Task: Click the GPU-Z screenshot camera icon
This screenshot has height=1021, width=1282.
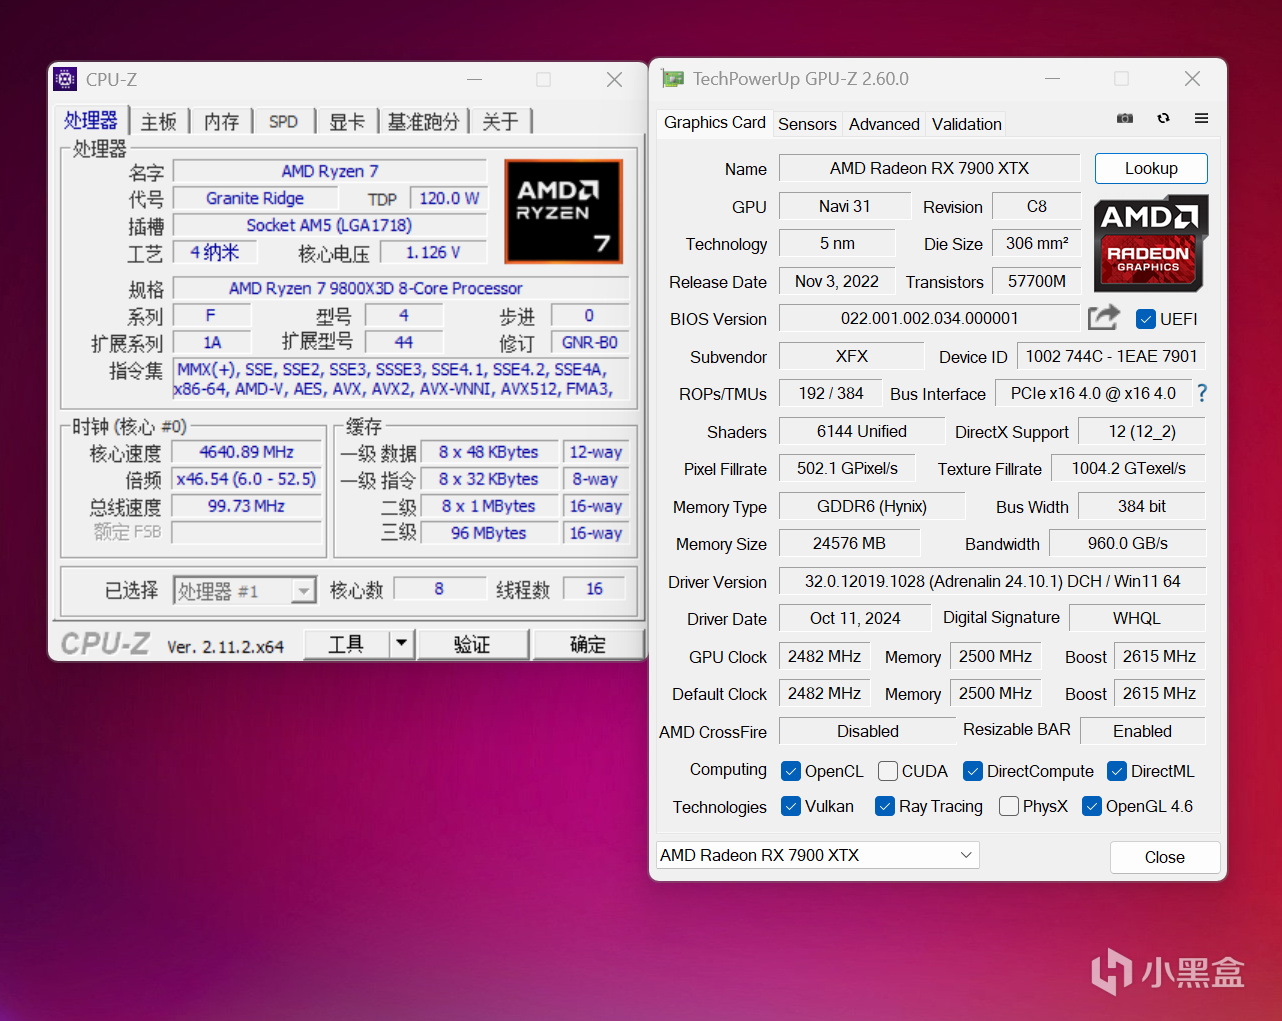Action: pyautogui.click(x=1125, y=118)
